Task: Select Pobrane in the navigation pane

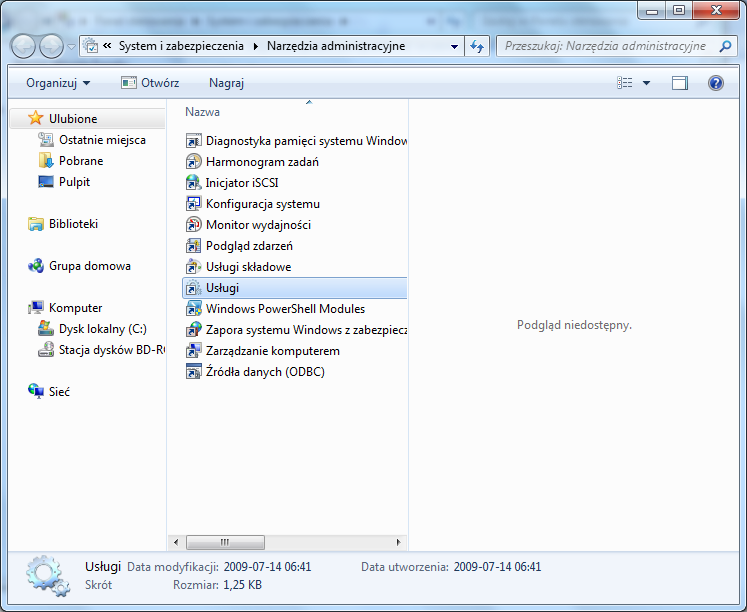Action: [x=80, y=161]
